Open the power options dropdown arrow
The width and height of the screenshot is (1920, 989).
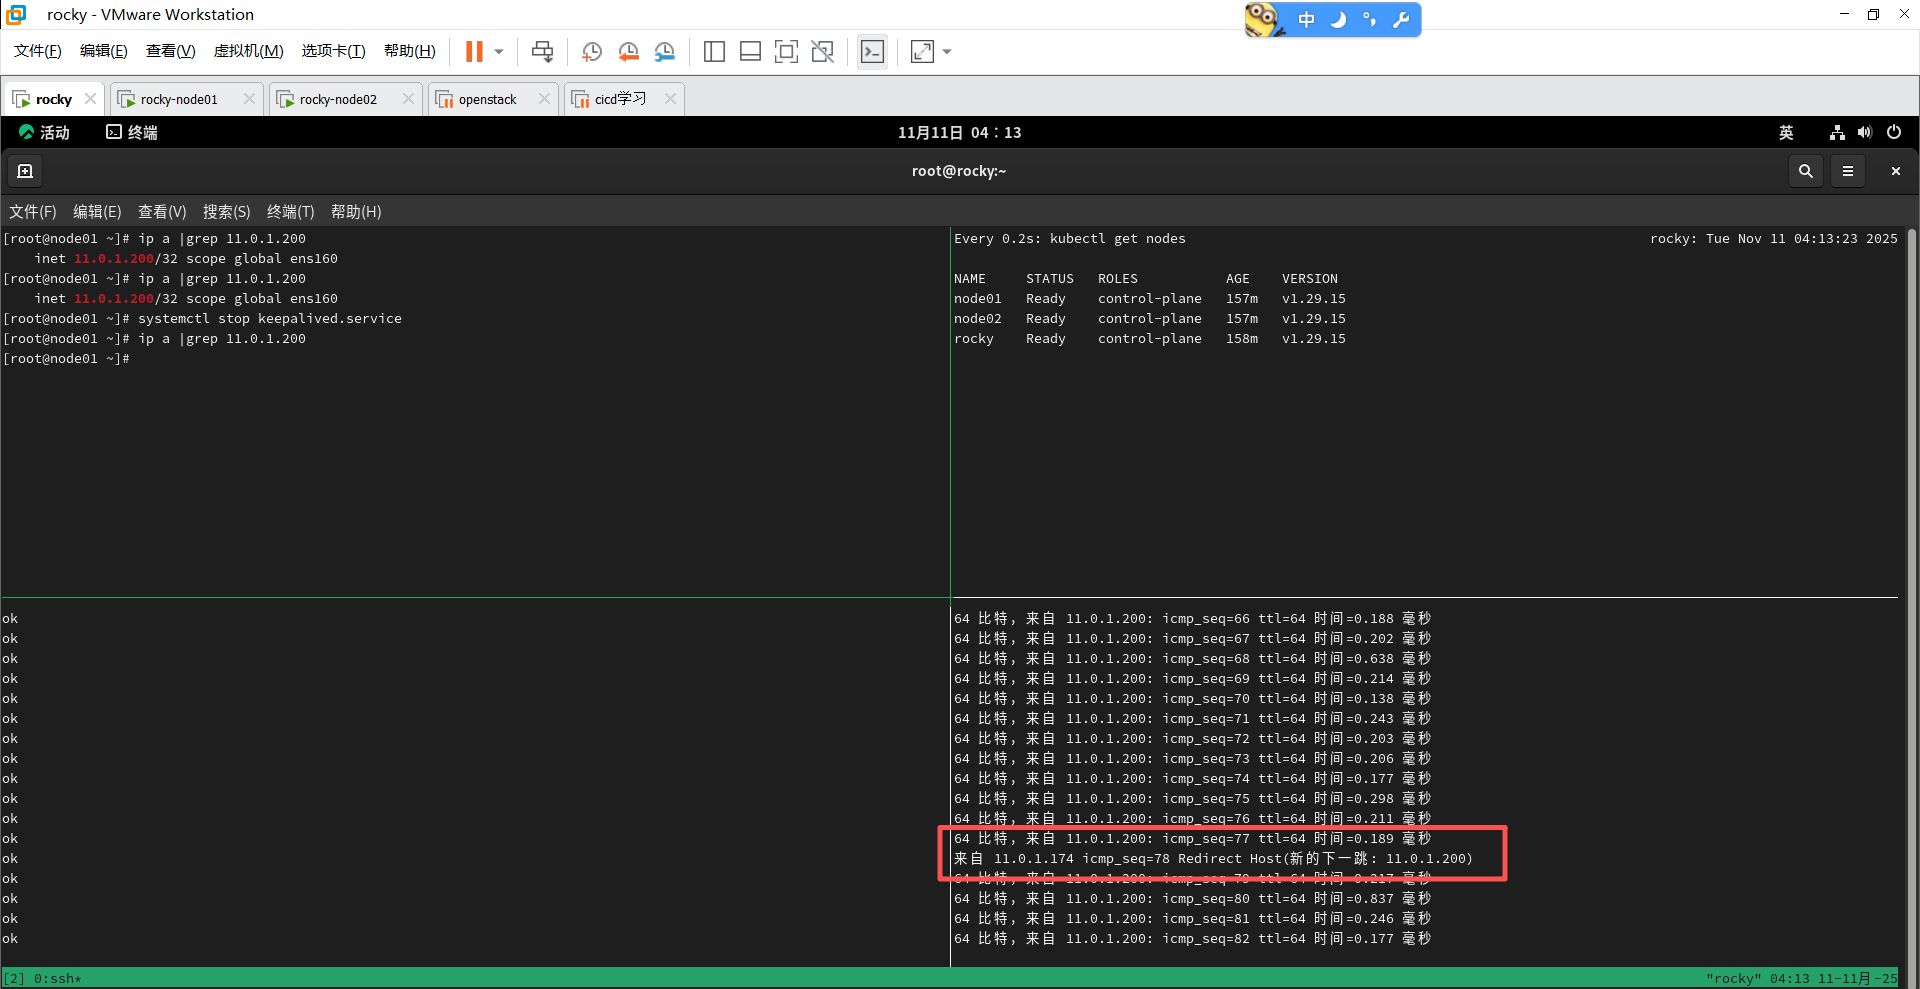coord(499,51)
